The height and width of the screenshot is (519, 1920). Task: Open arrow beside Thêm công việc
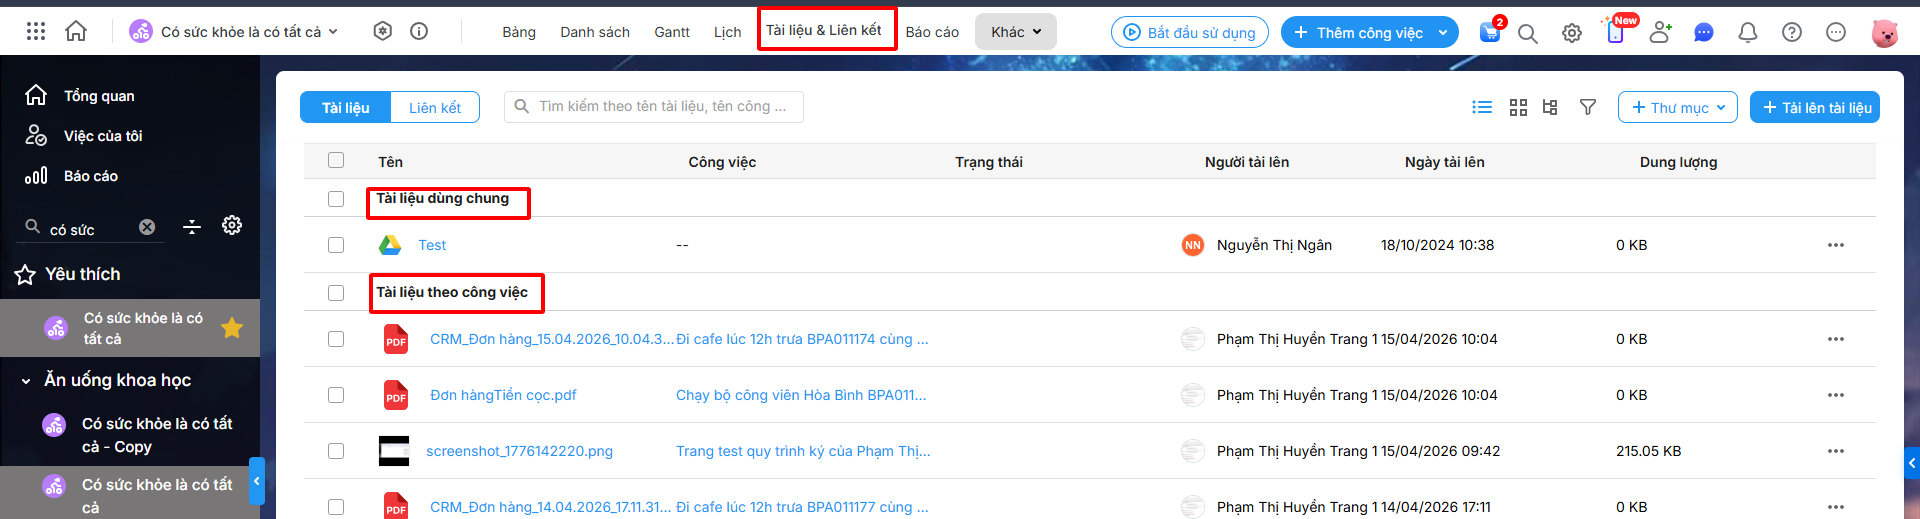(1443, 33)
